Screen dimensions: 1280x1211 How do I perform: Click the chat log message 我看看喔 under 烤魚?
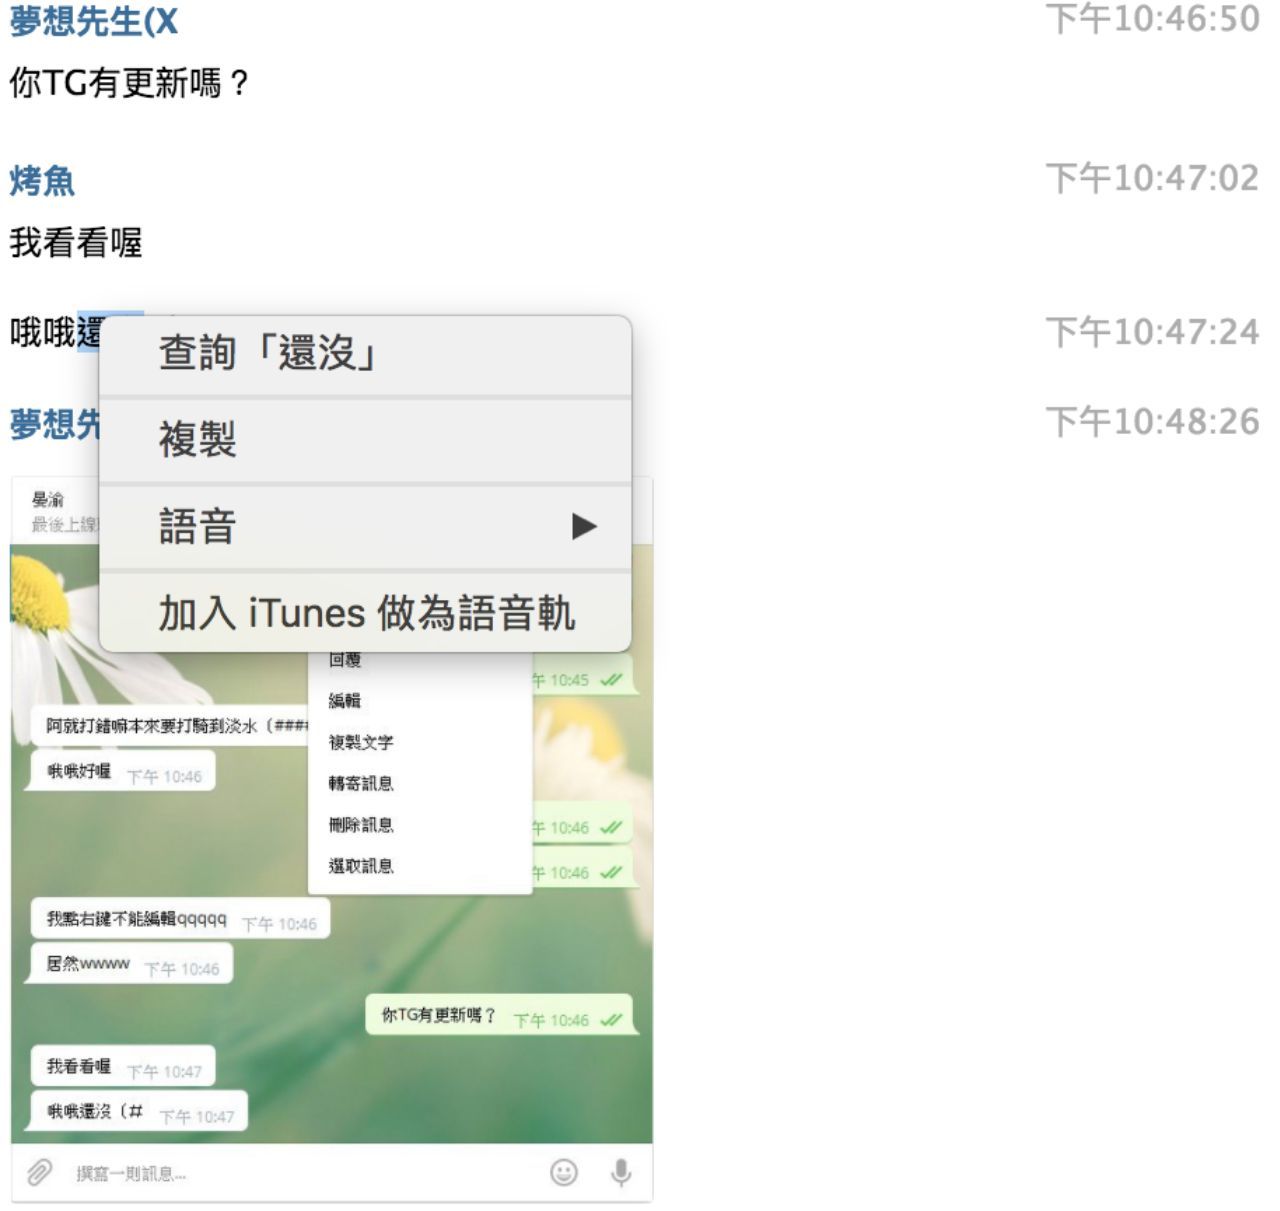click(76, 242)
